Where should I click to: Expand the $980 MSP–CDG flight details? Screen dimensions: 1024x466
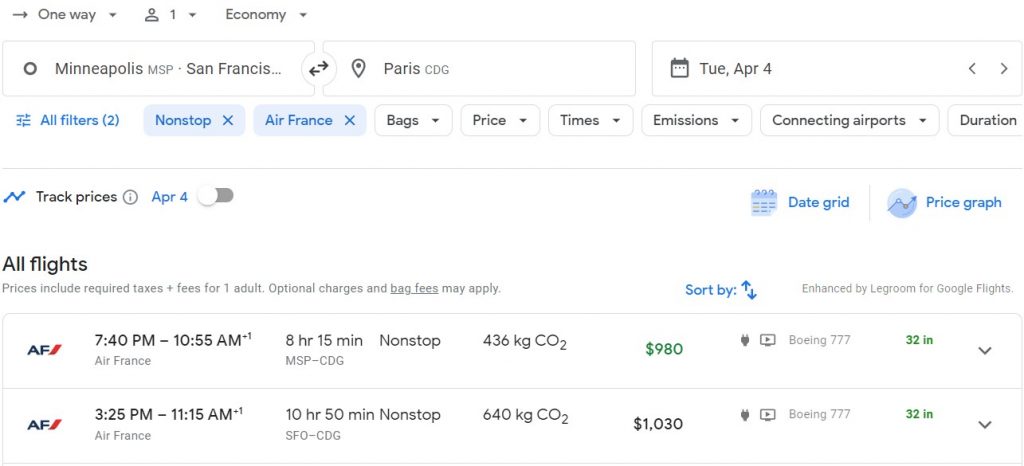pyautogui.click(x=984, y=350)
